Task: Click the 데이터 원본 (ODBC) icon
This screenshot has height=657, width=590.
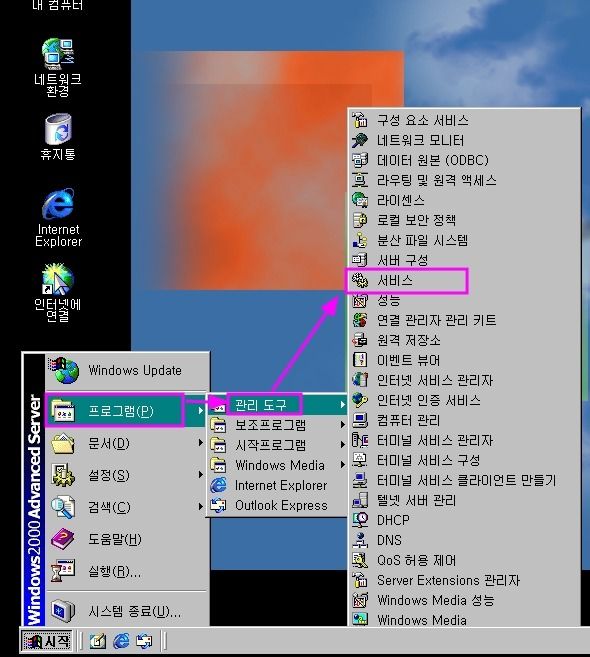Action: coord(360,160)
